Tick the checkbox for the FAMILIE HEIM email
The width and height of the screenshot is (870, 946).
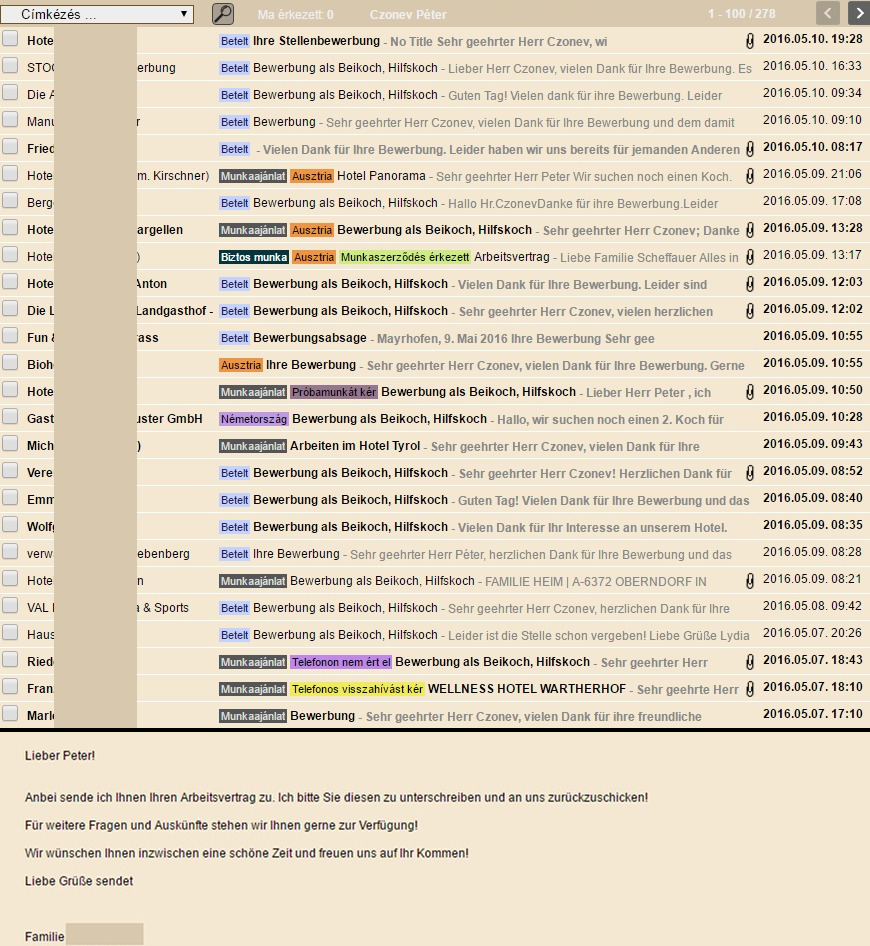(10, 579)
